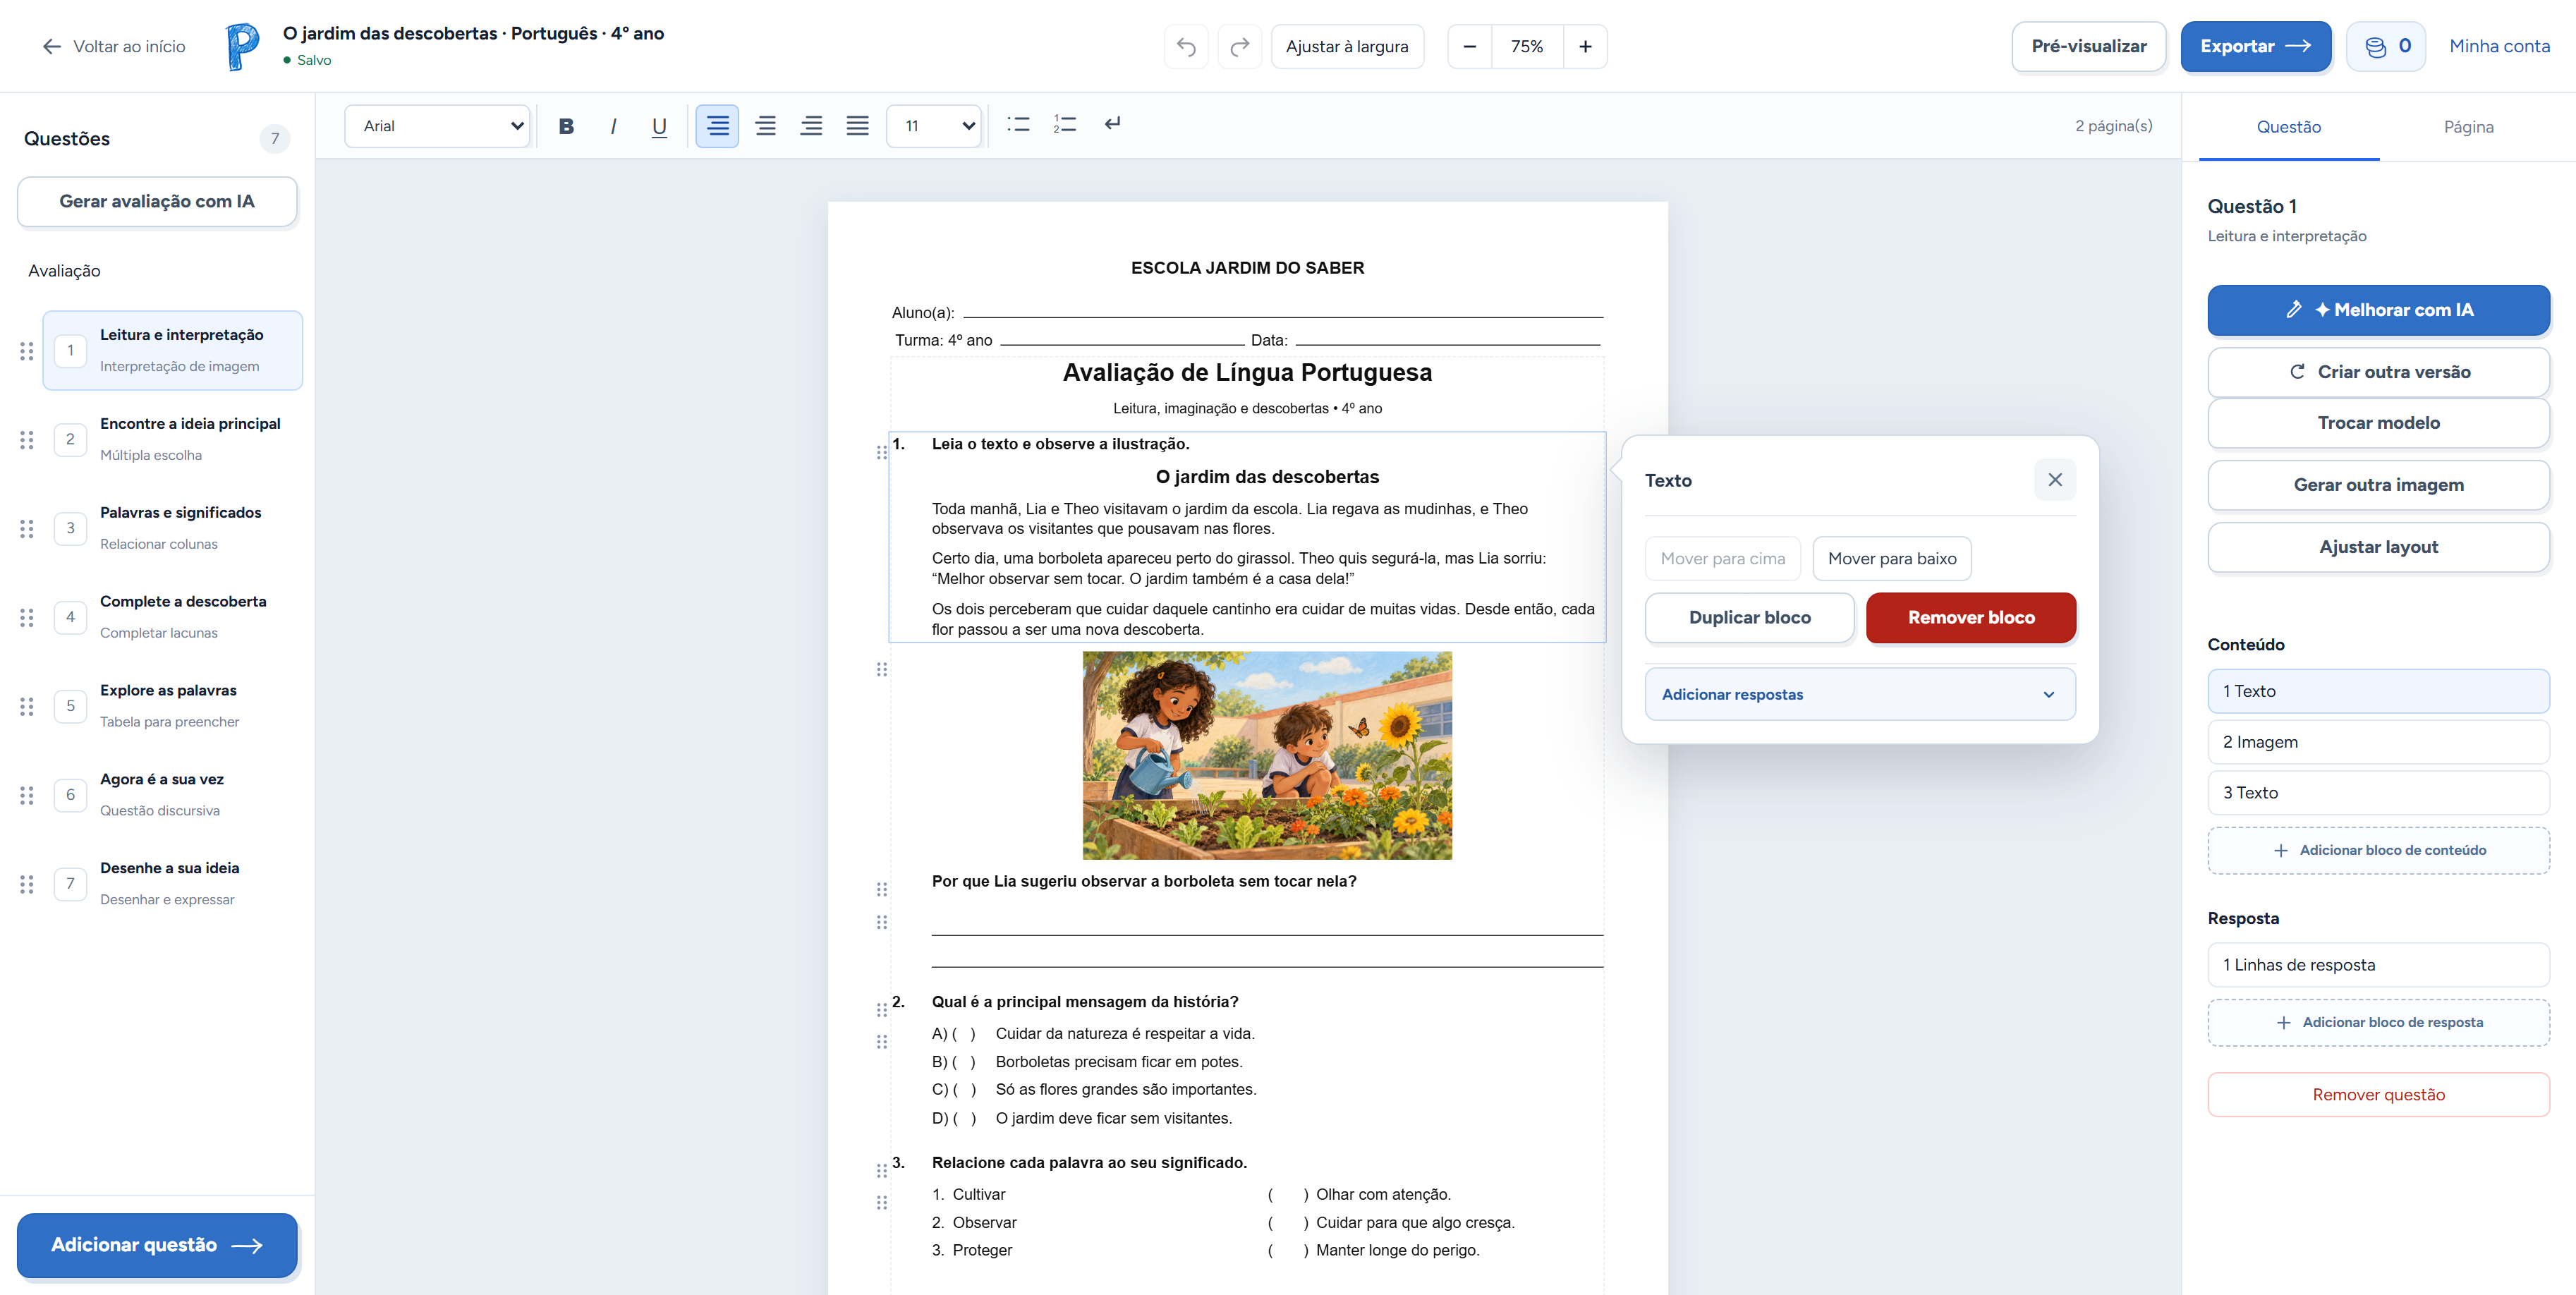Switch to the Página tab
This screenshot has height=1295, width=2576.
[x=2468, y=127]
